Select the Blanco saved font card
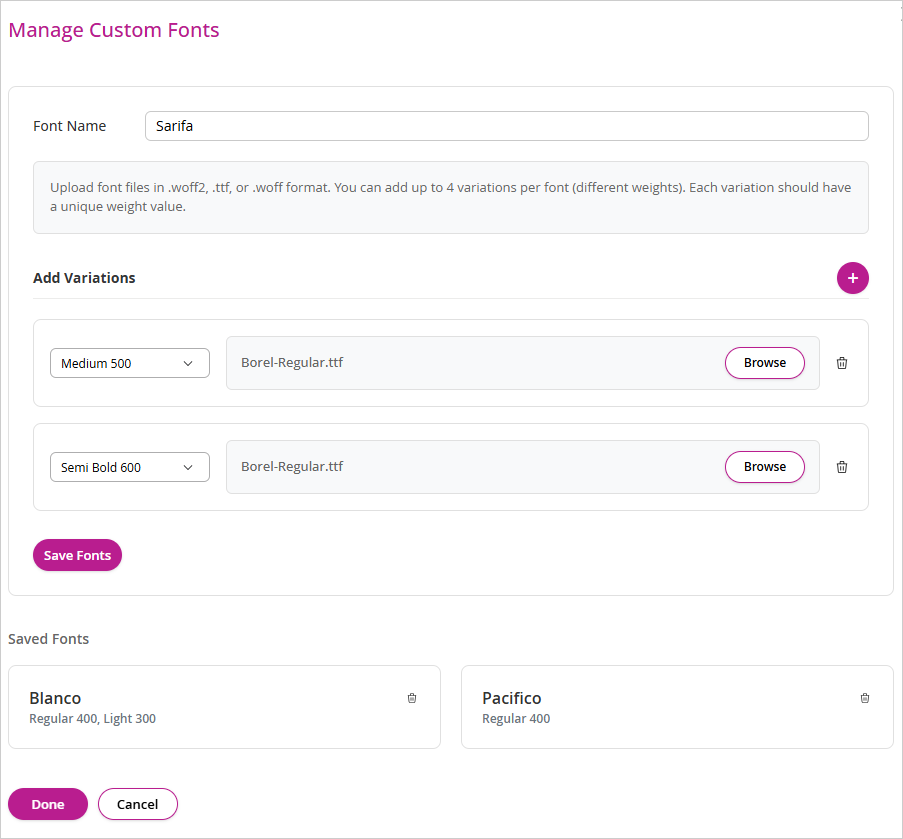 [x=224, y=706]
